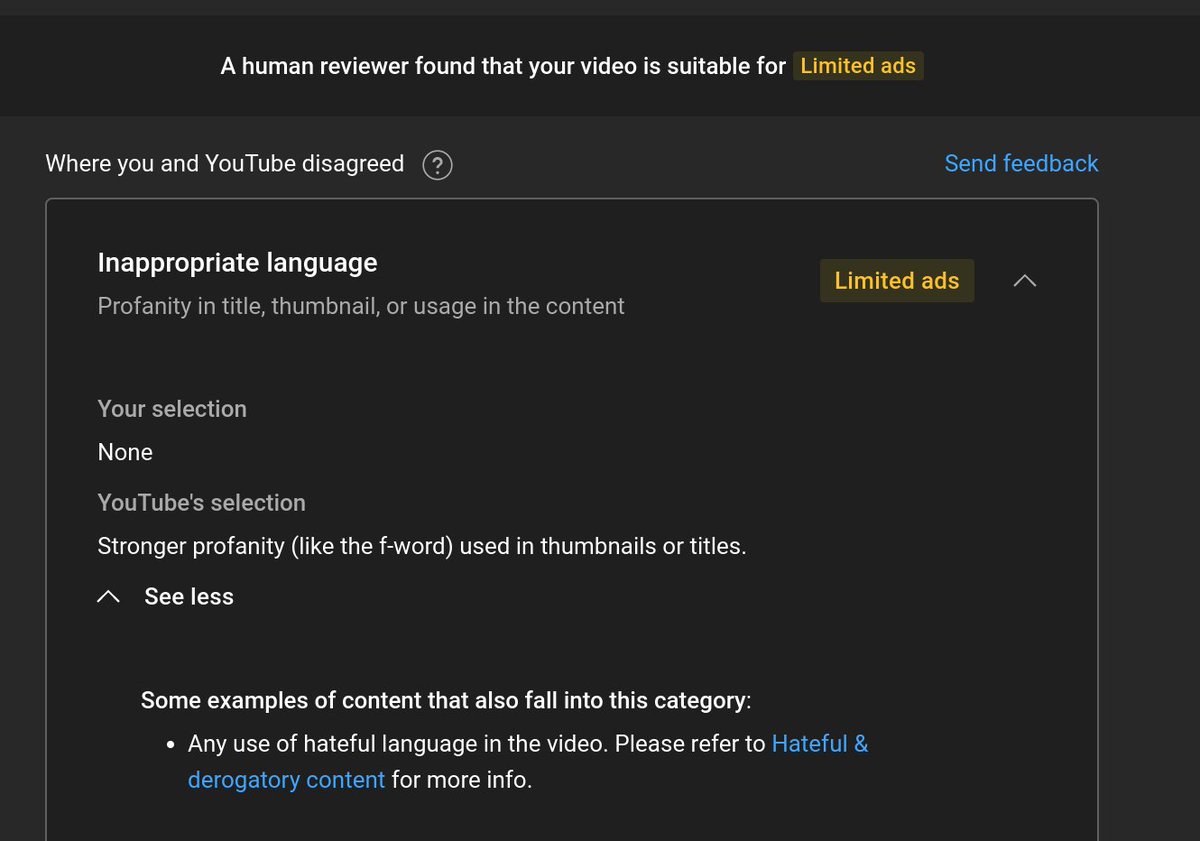Toggle the See less visibility control
1200x841 pixels.
pyautogui.click(x=189, y=596)
